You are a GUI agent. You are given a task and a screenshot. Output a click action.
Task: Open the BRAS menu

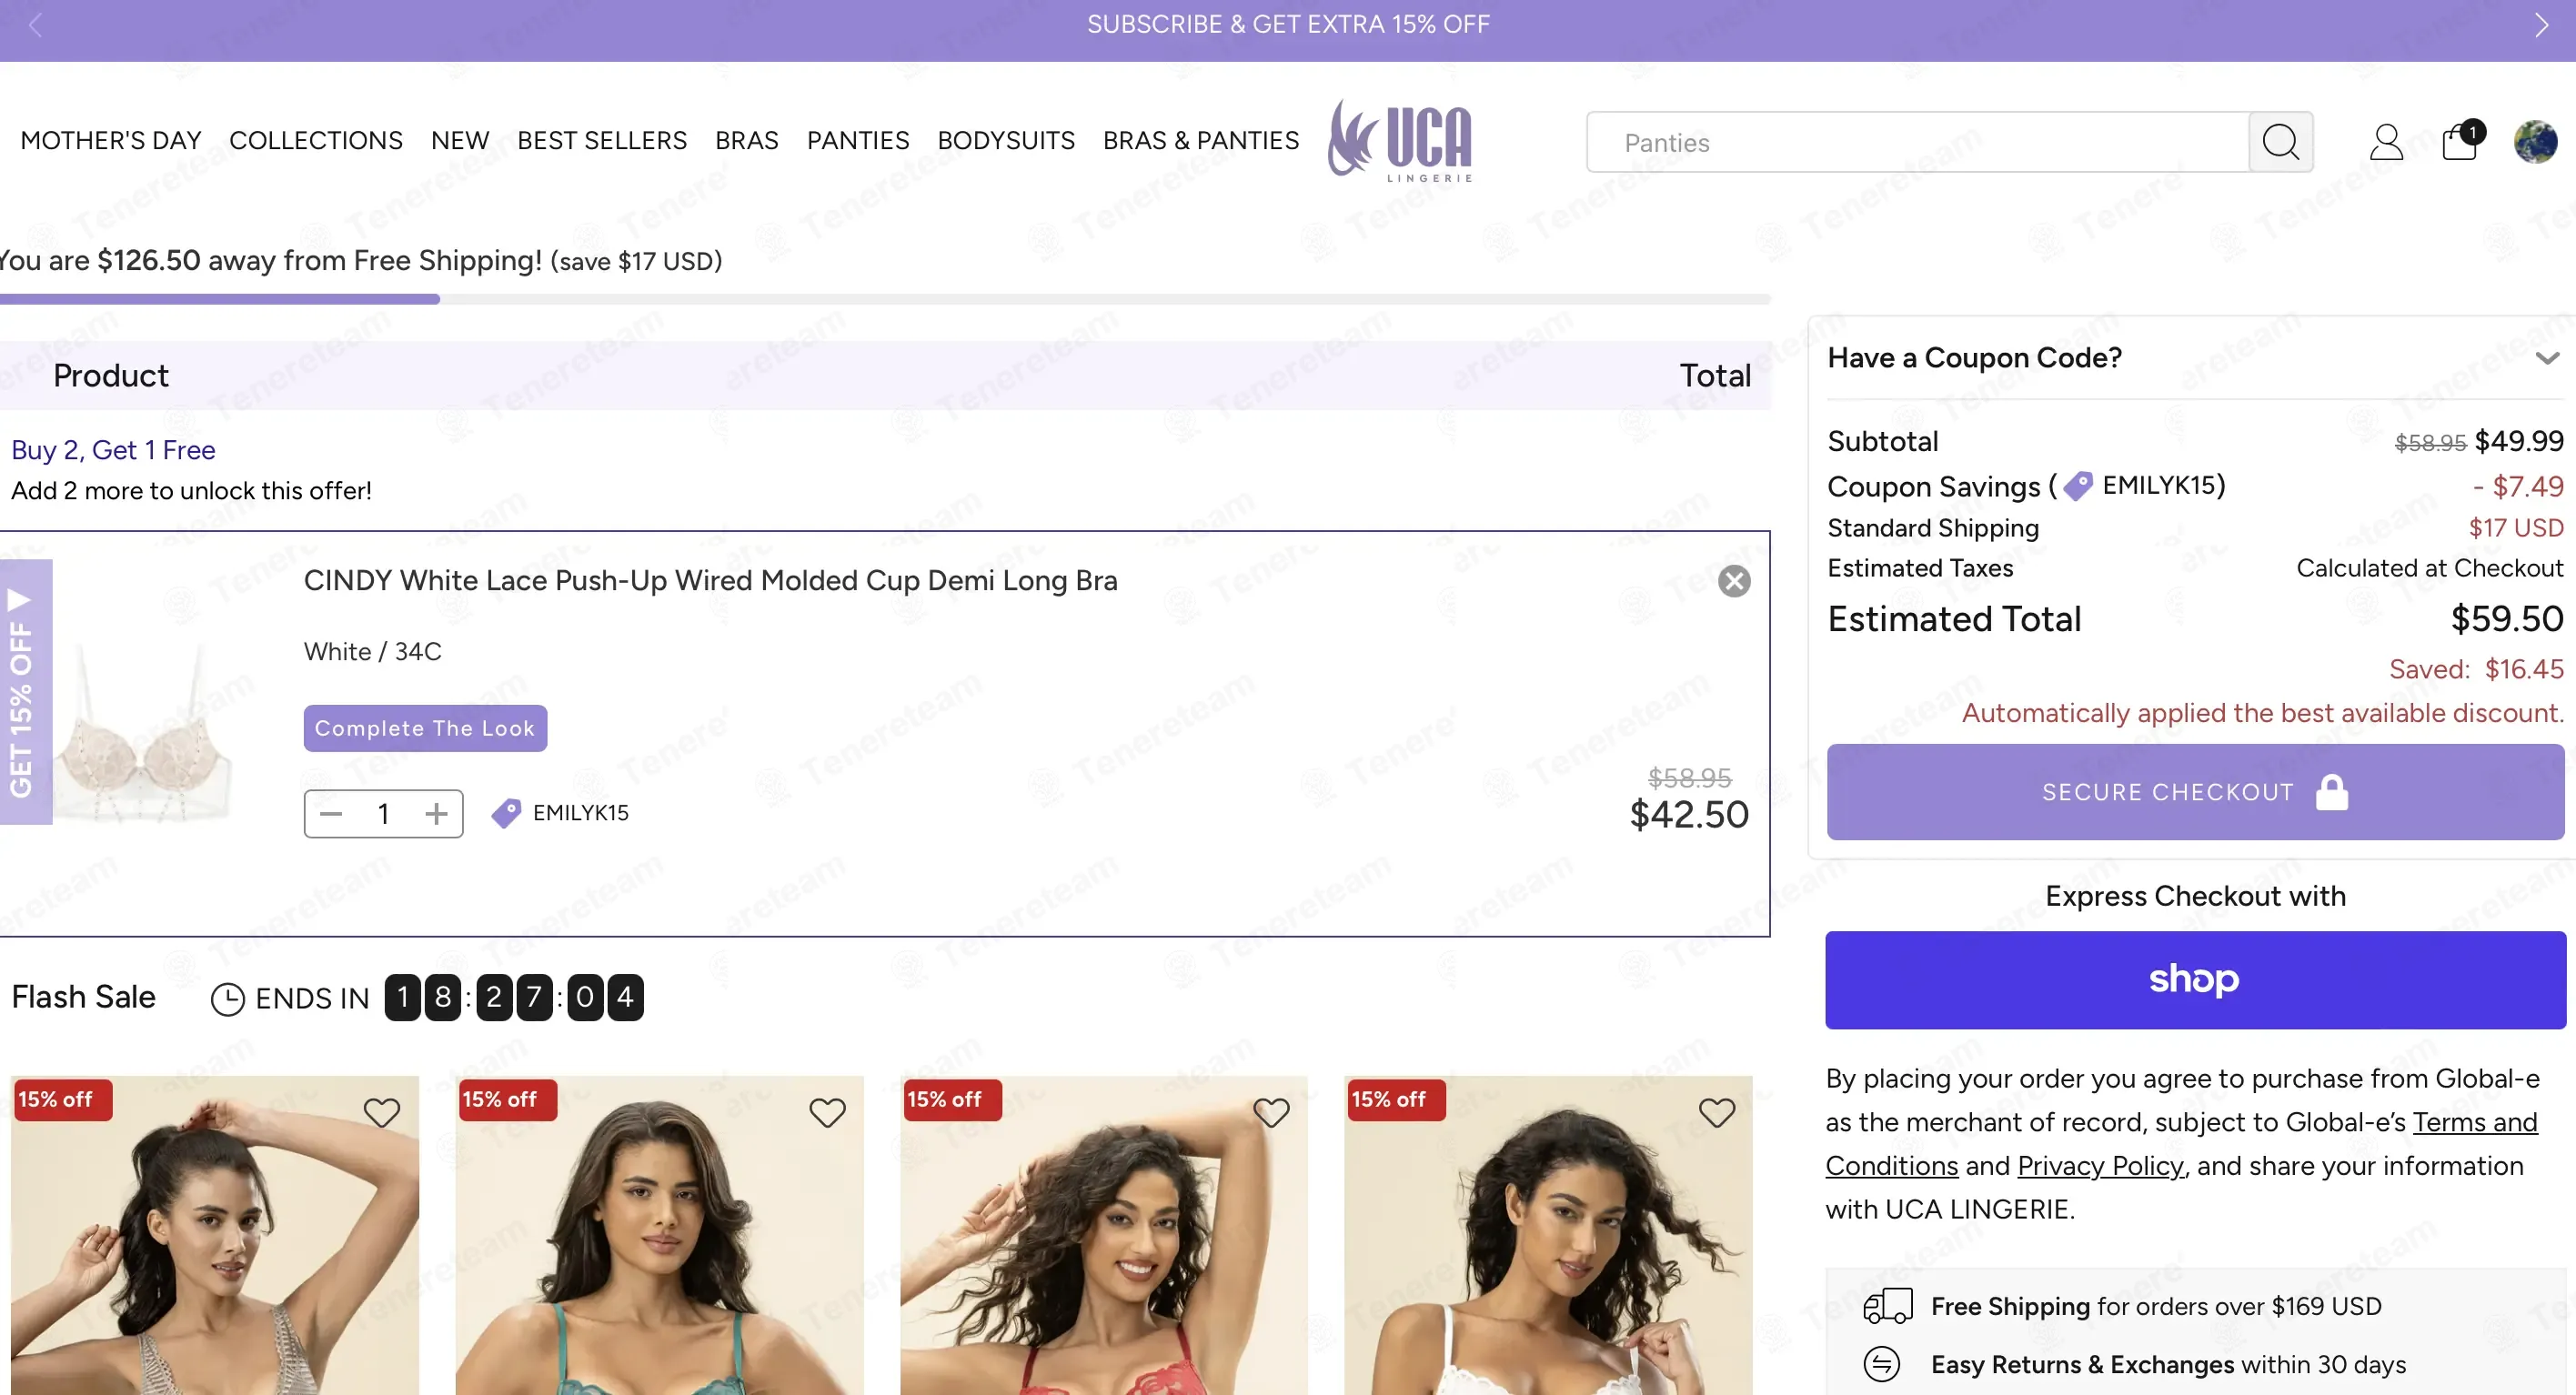coord(746,141)
